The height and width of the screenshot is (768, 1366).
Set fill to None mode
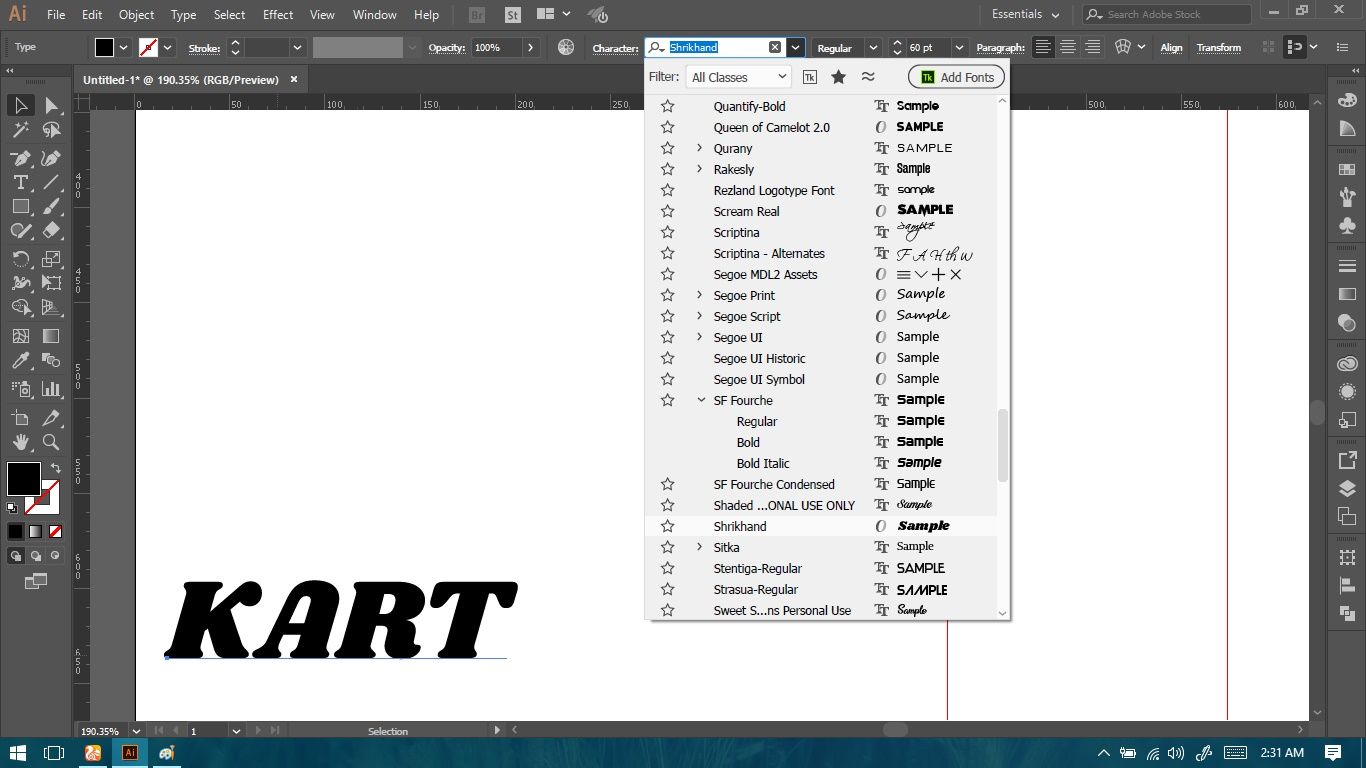pos(56,531)
